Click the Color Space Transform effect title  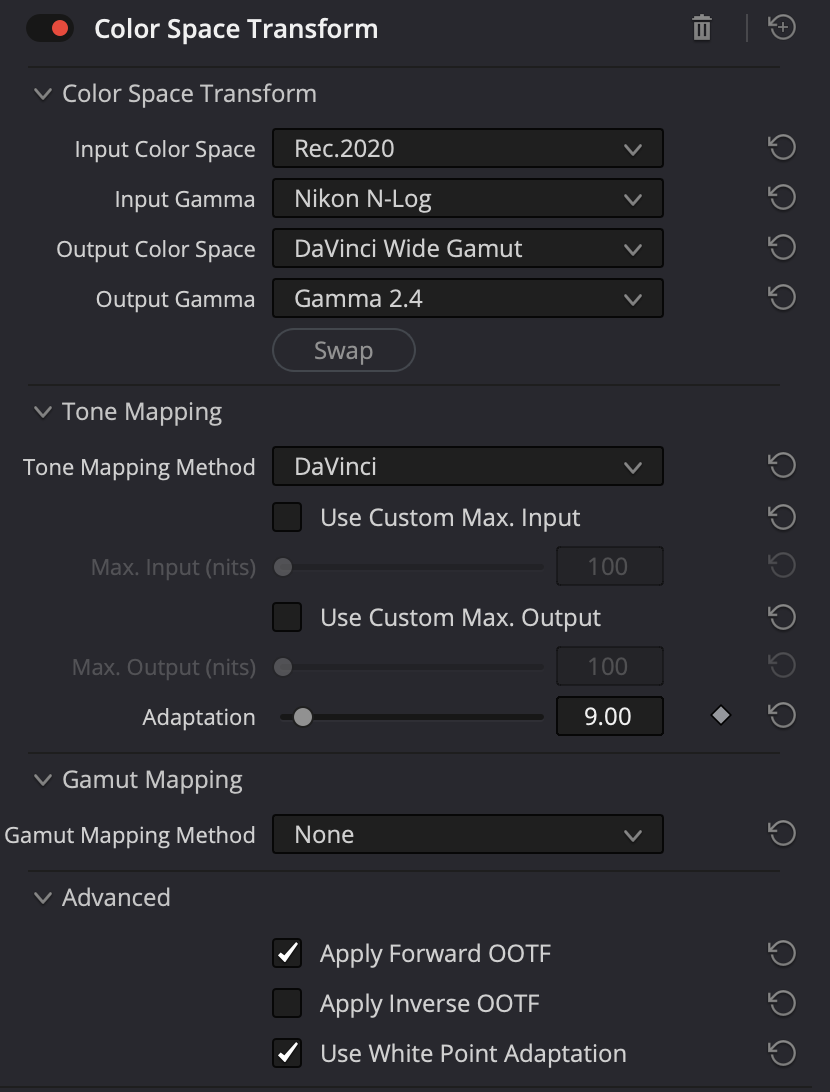pos(236,29)
